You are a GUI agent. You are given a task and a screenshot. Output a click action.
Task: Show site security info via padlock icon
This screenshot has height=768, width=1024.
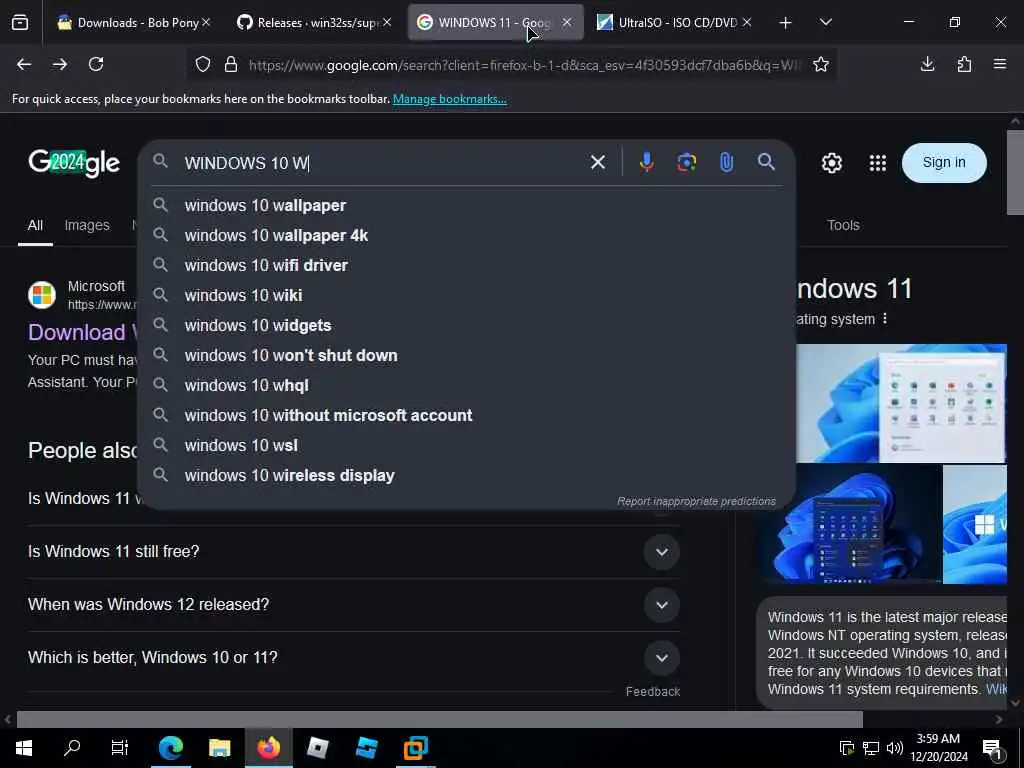click(x=231, y=64)
